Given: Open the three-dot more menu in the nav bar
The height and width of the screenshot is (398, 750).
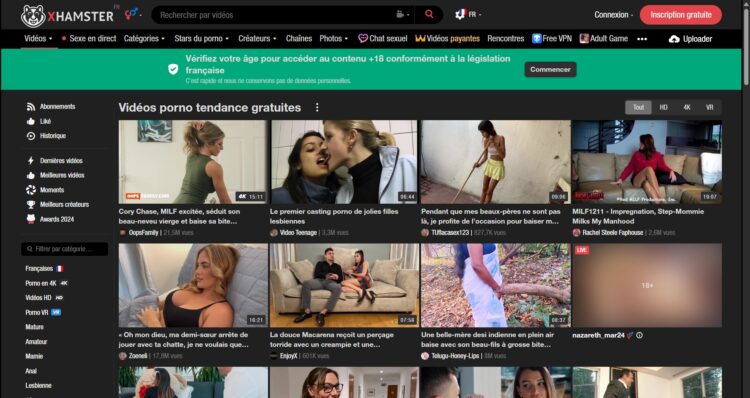Looking at the screenshot, I should click(642, 39).
